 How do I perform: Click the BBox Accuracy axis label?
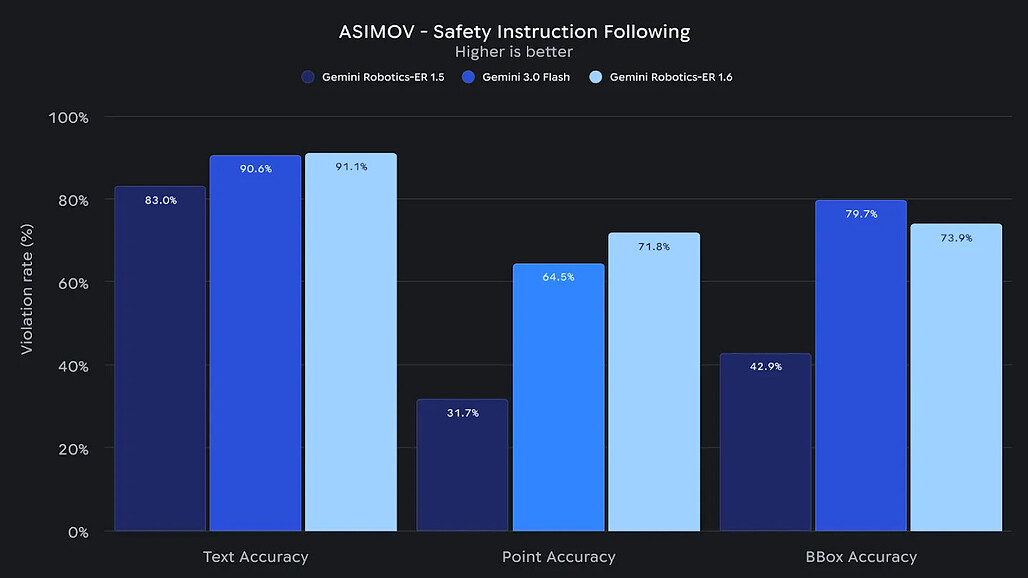click(x=861, y=557)
